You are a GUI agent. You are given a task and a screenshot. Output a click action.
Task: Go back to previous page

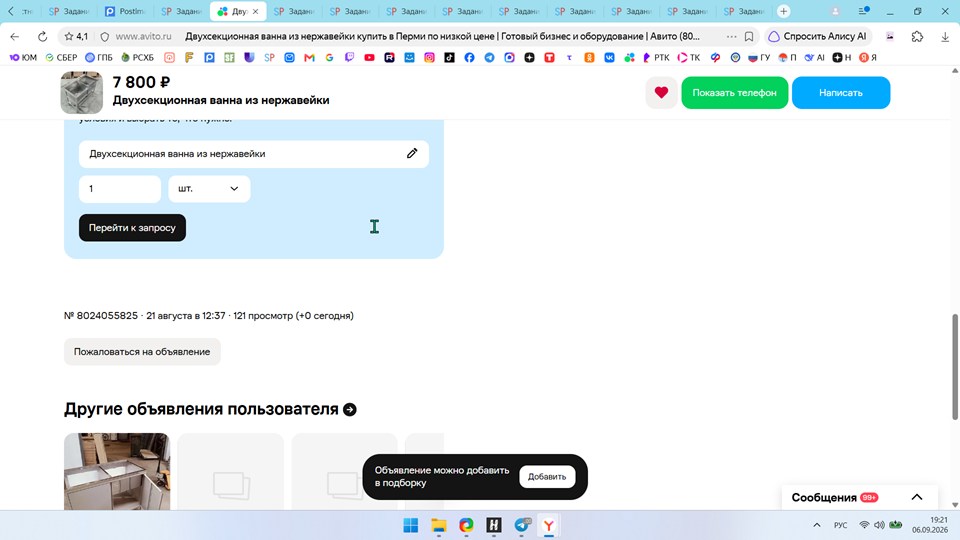(15, 37)
